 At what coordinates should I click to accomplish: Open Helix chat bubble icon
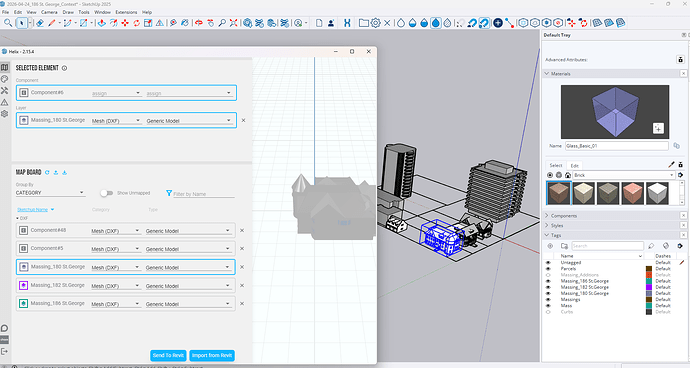(4, 328)
